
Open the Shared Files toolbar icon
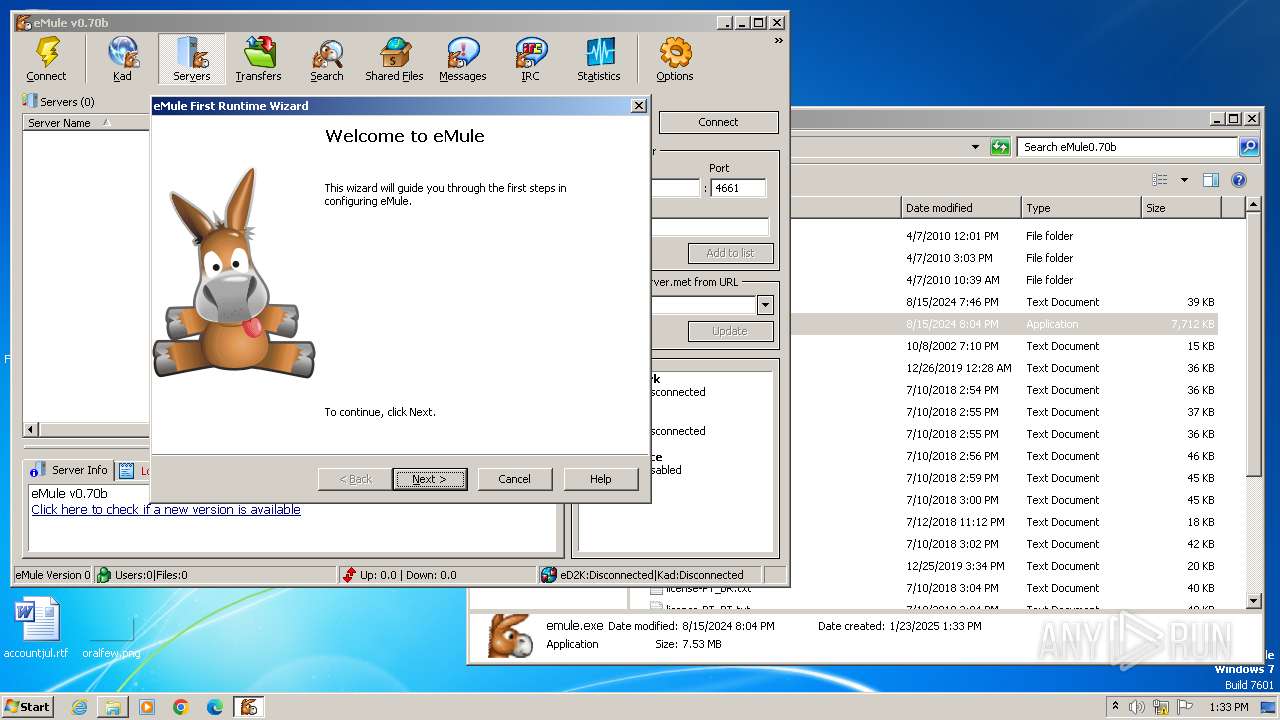click(x=394, y=59)
